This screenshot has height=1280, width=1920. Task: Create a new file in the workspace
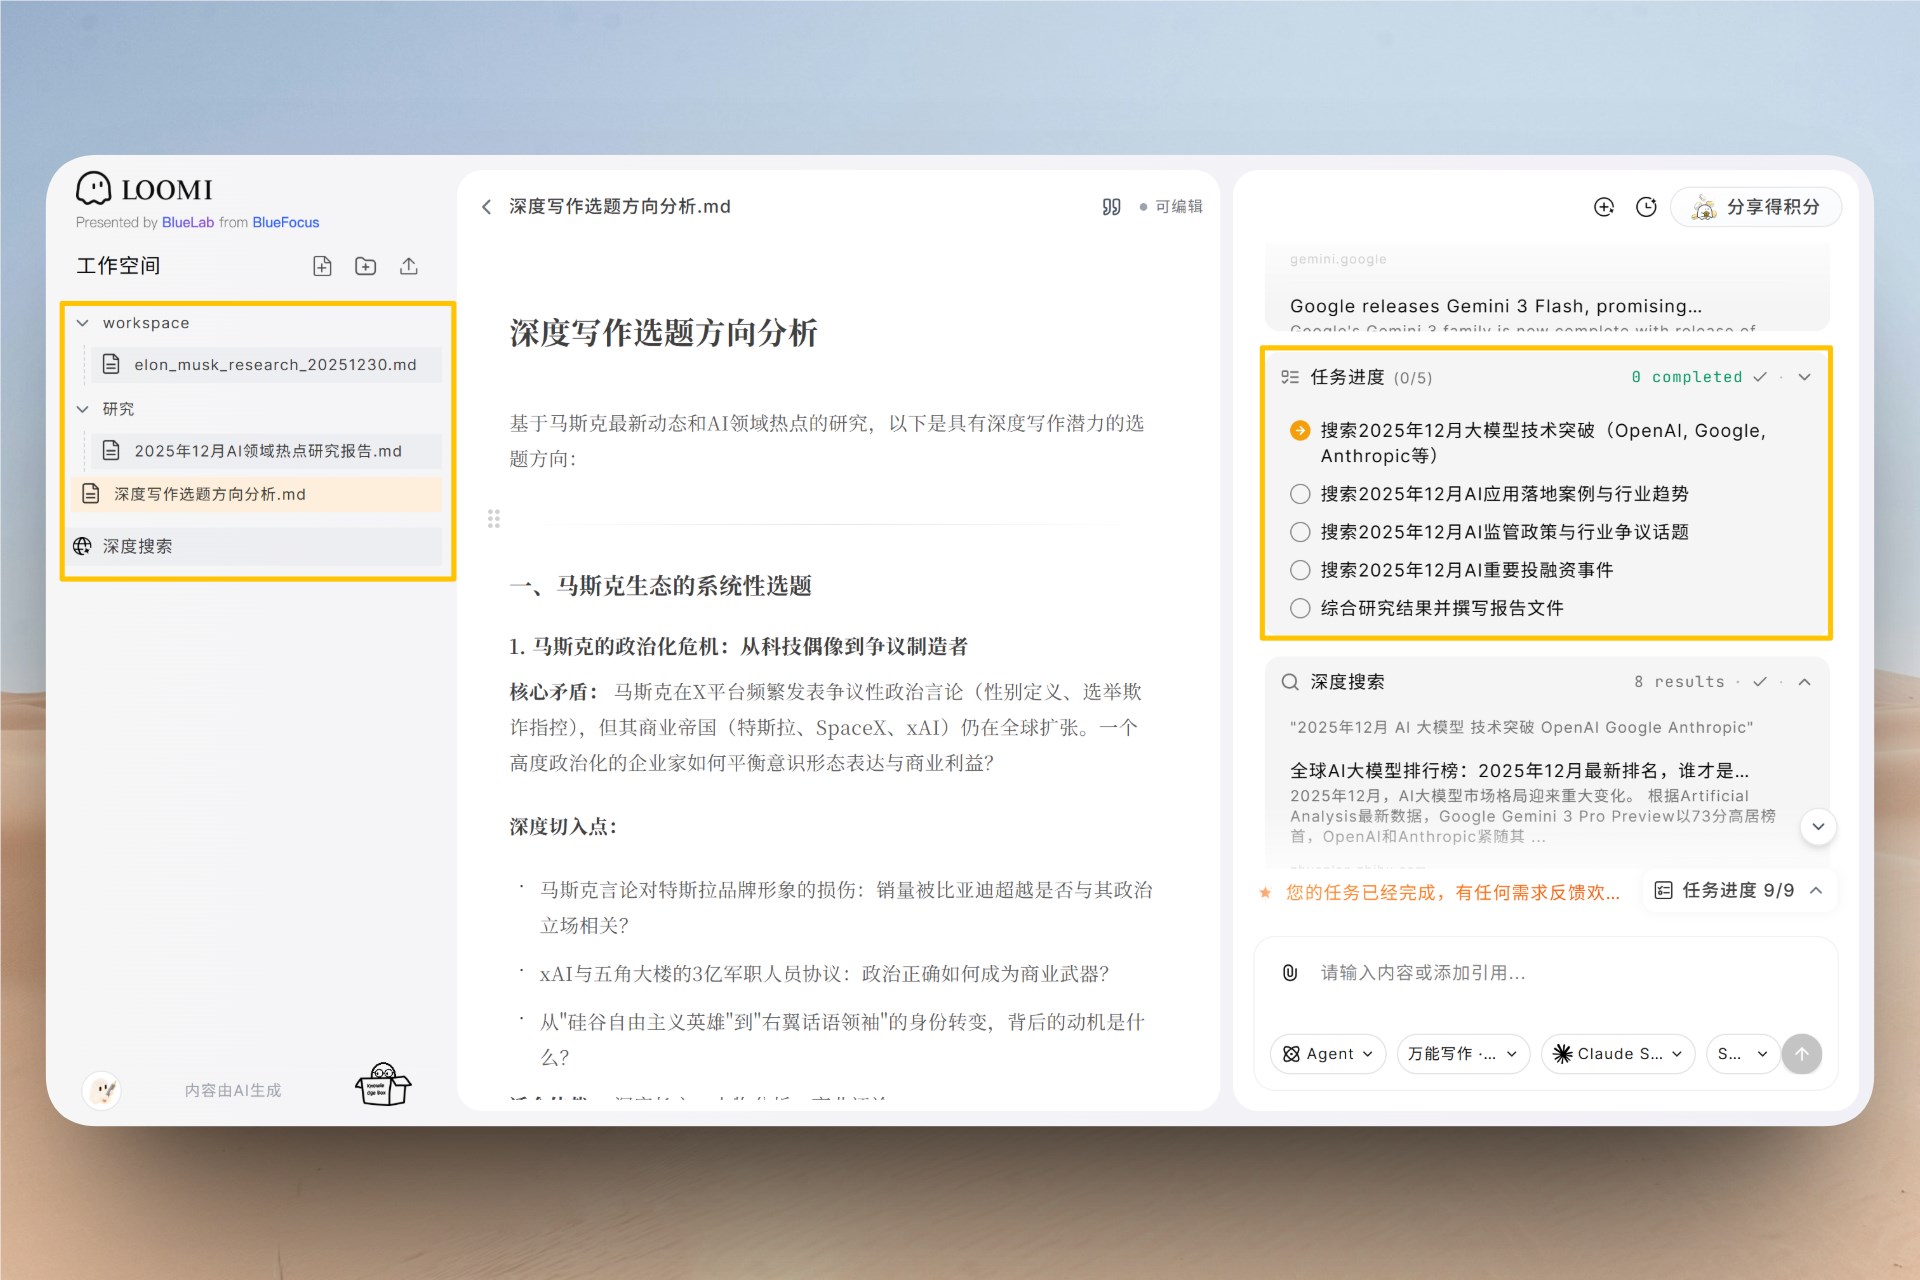pyautogui.click(x=322, y=265)
